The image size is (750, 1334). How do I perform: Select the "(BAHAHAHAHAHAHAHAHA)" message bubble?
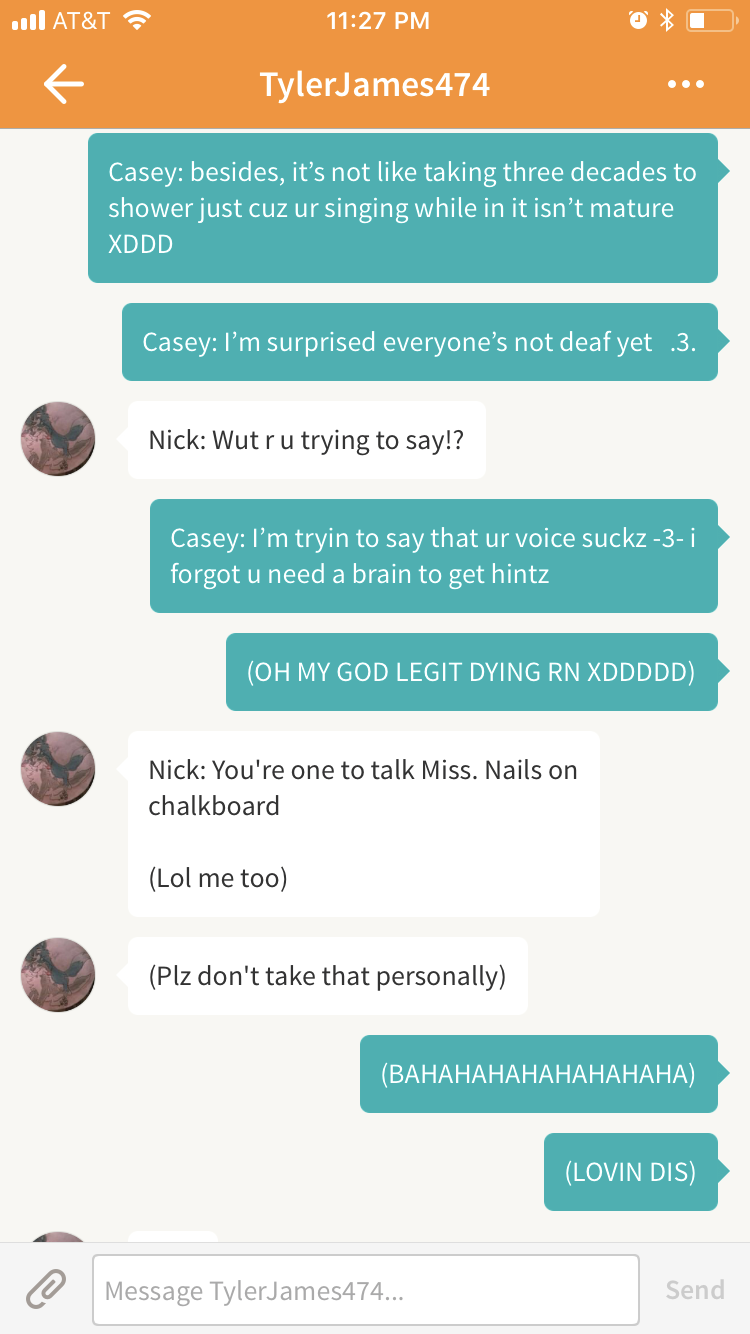coord(539,1074)
